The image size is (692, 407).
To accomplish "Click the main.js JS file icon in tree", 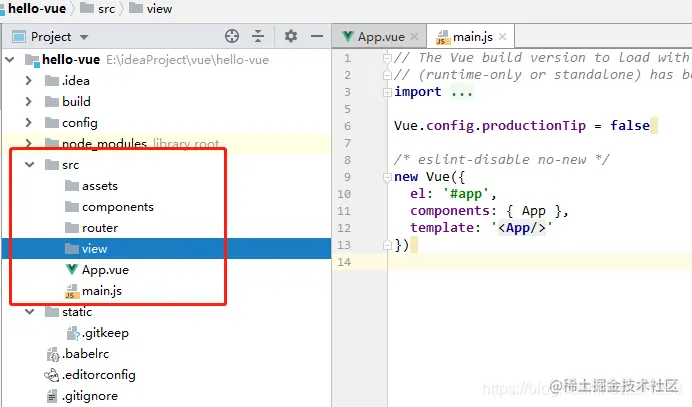I will [71, 291].
